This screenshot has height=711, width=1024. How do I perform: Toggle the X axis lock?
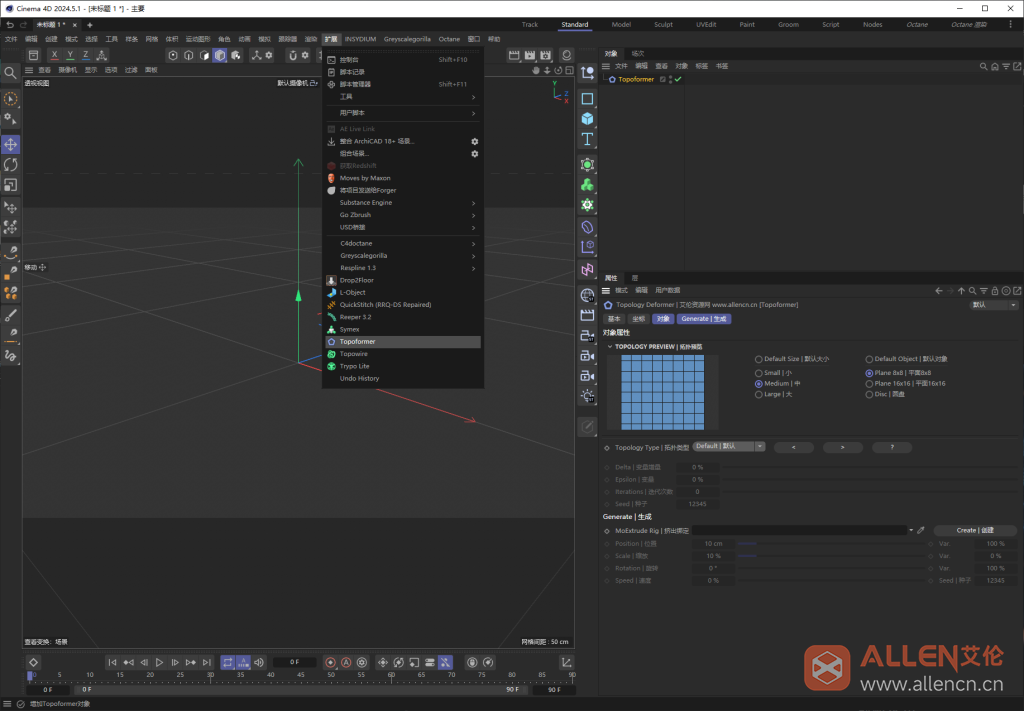click(x=54, y=55)
